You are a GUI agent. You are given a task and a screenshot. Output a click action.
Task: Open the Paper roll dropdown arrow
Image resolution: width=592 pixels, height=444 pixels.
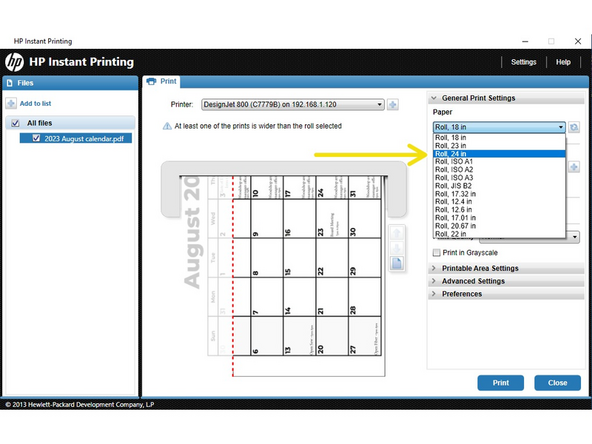(x=561, y=127)
